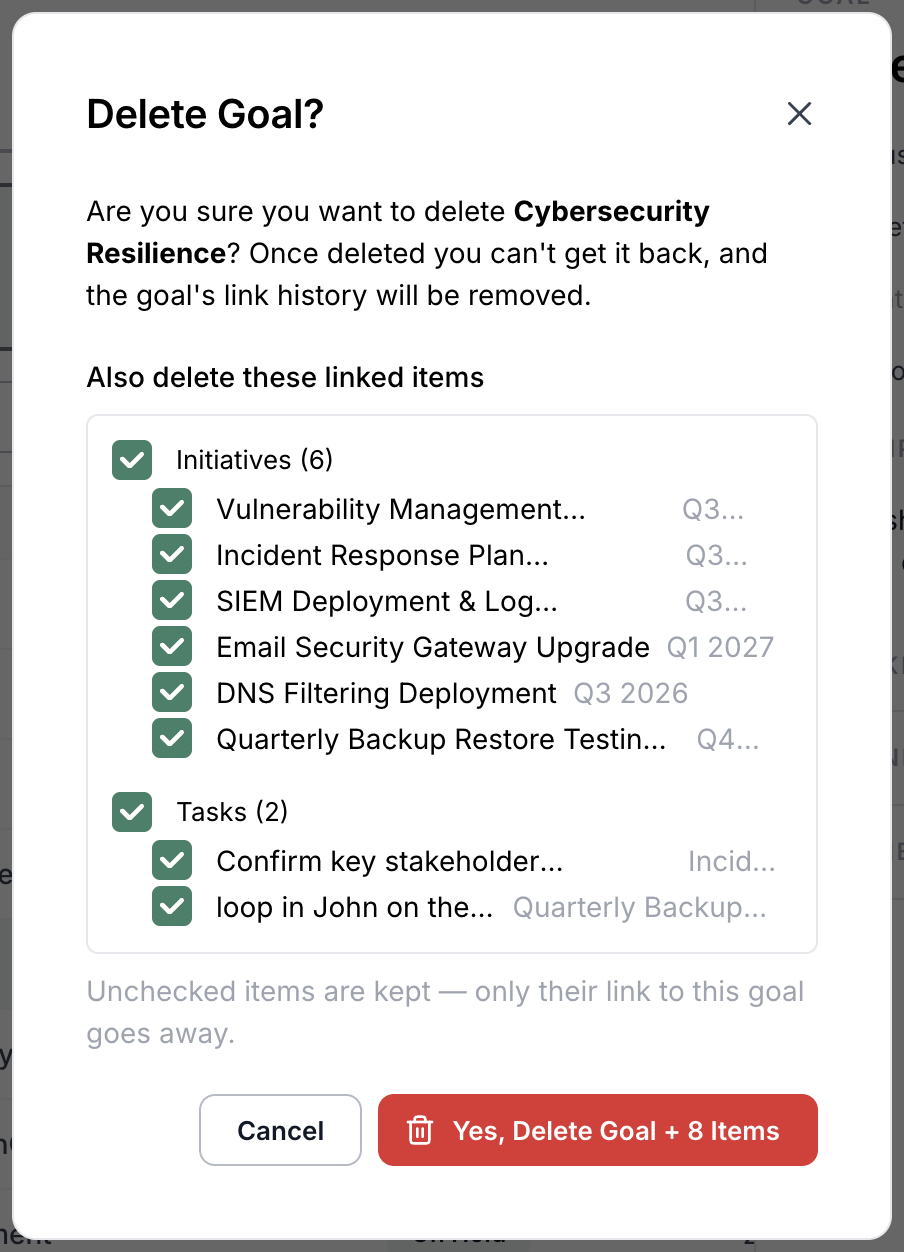The height and width of the screenshot is (1252, 904).
Task: Click Cancel button
Action: tap(280, 1130)
